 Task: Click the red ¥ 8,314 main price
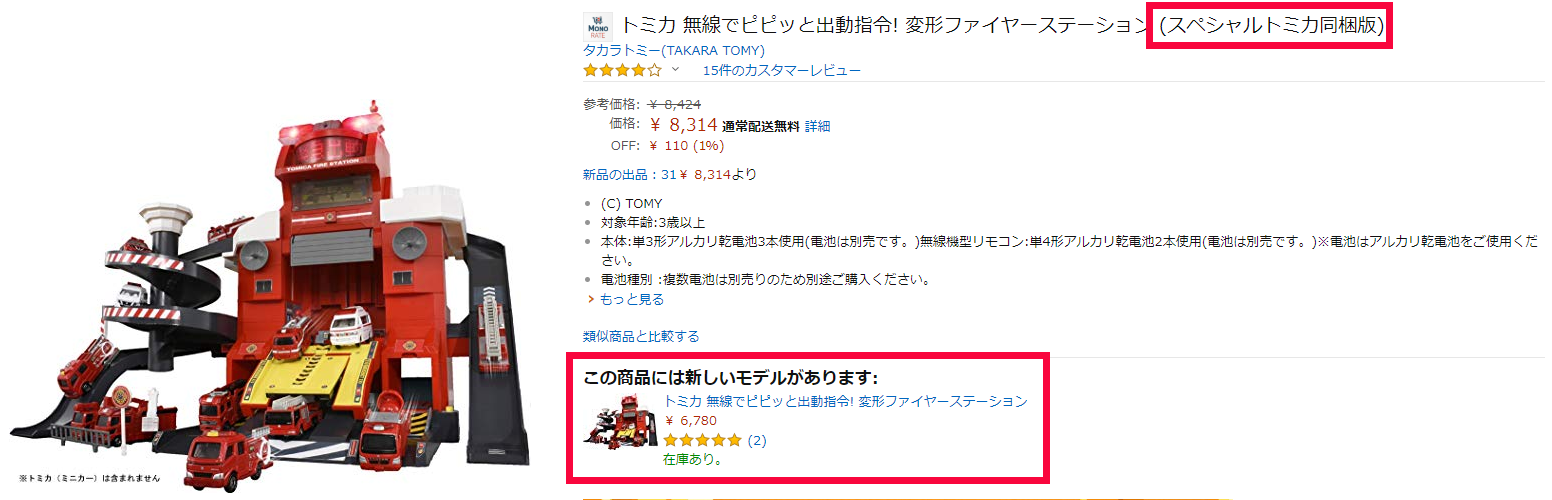pyautogui.click(x=683, y=125)
